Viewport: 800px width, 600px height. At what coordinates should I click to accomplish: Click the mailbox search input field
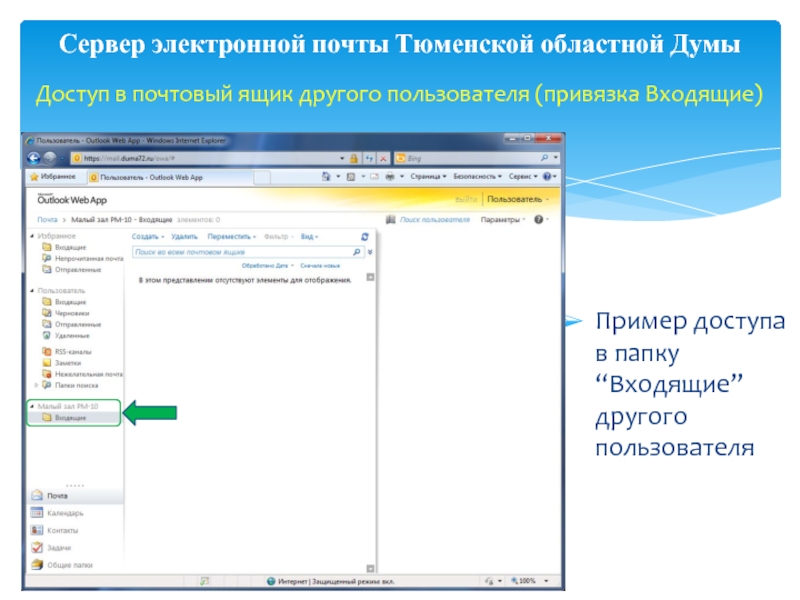click(x=242, y=252)
